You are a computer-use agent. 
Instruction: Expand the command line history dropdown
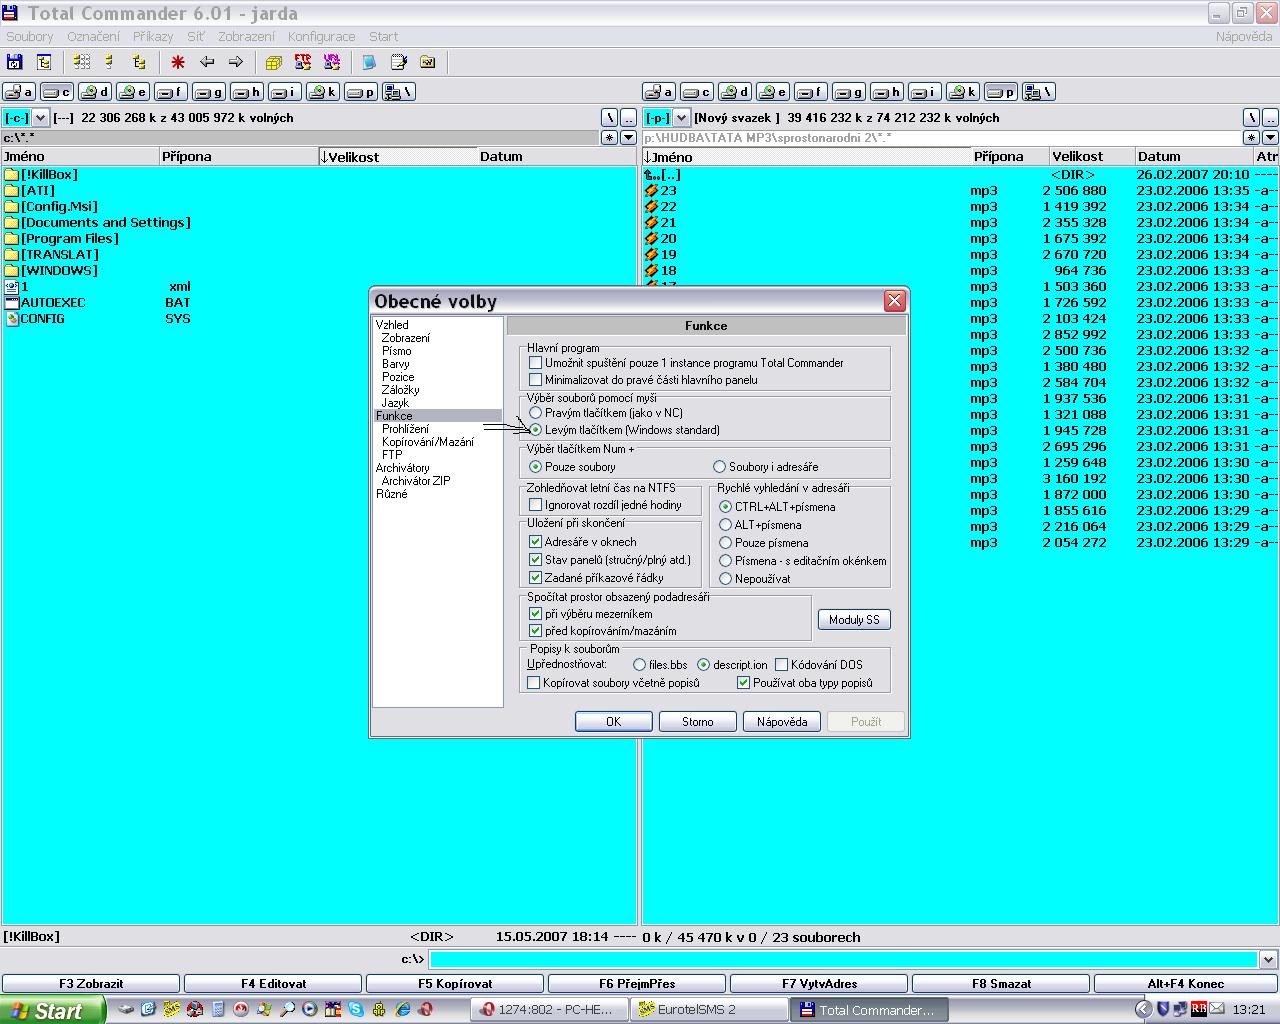pyautogui.click(x=1268, y=959)
